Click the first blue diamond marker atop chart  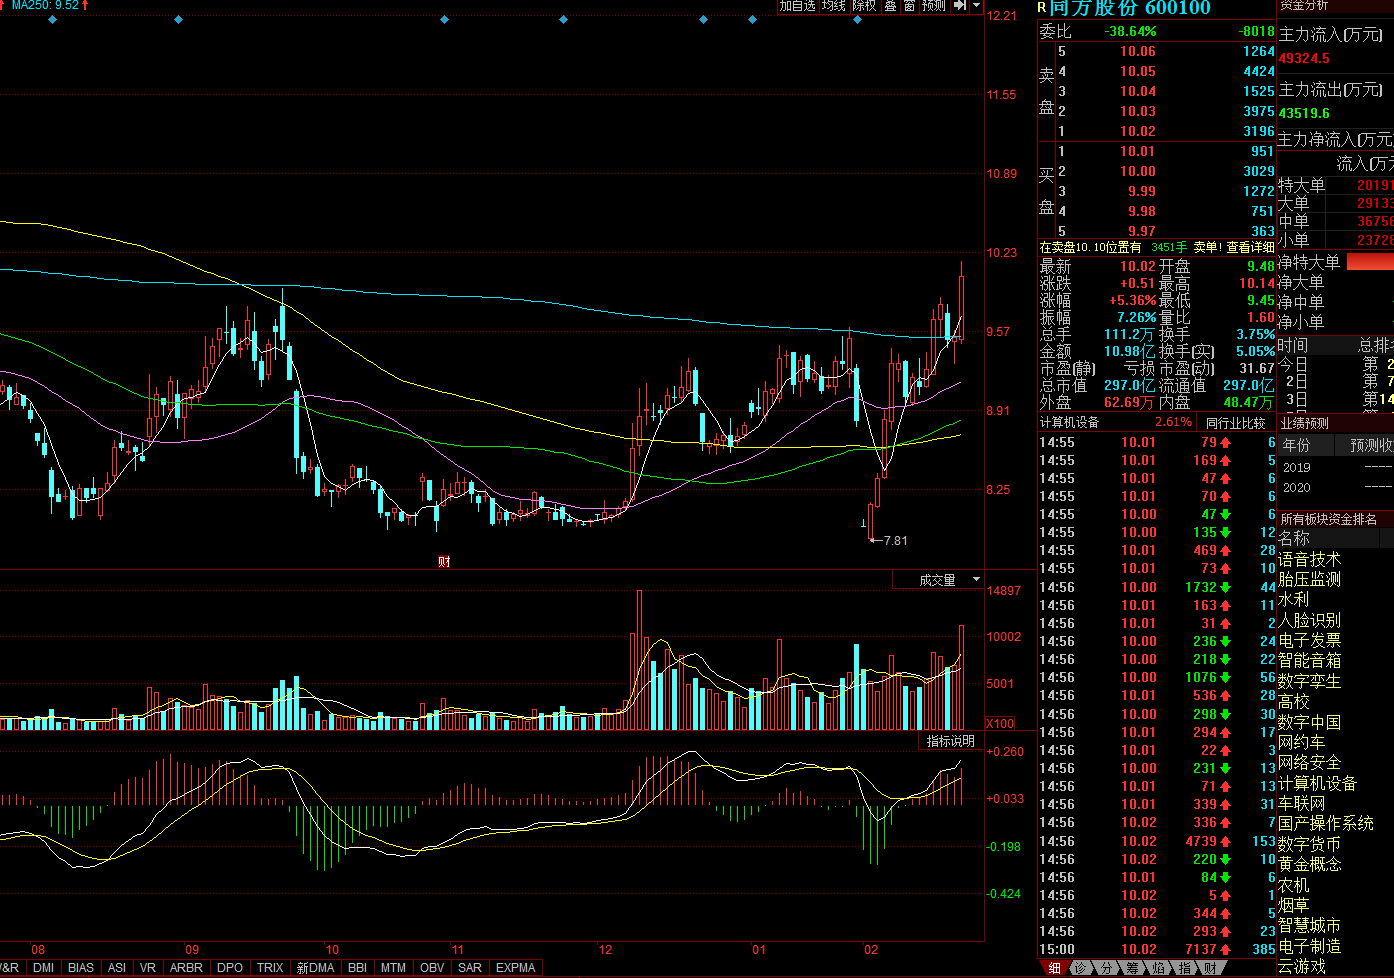point(53,20)
